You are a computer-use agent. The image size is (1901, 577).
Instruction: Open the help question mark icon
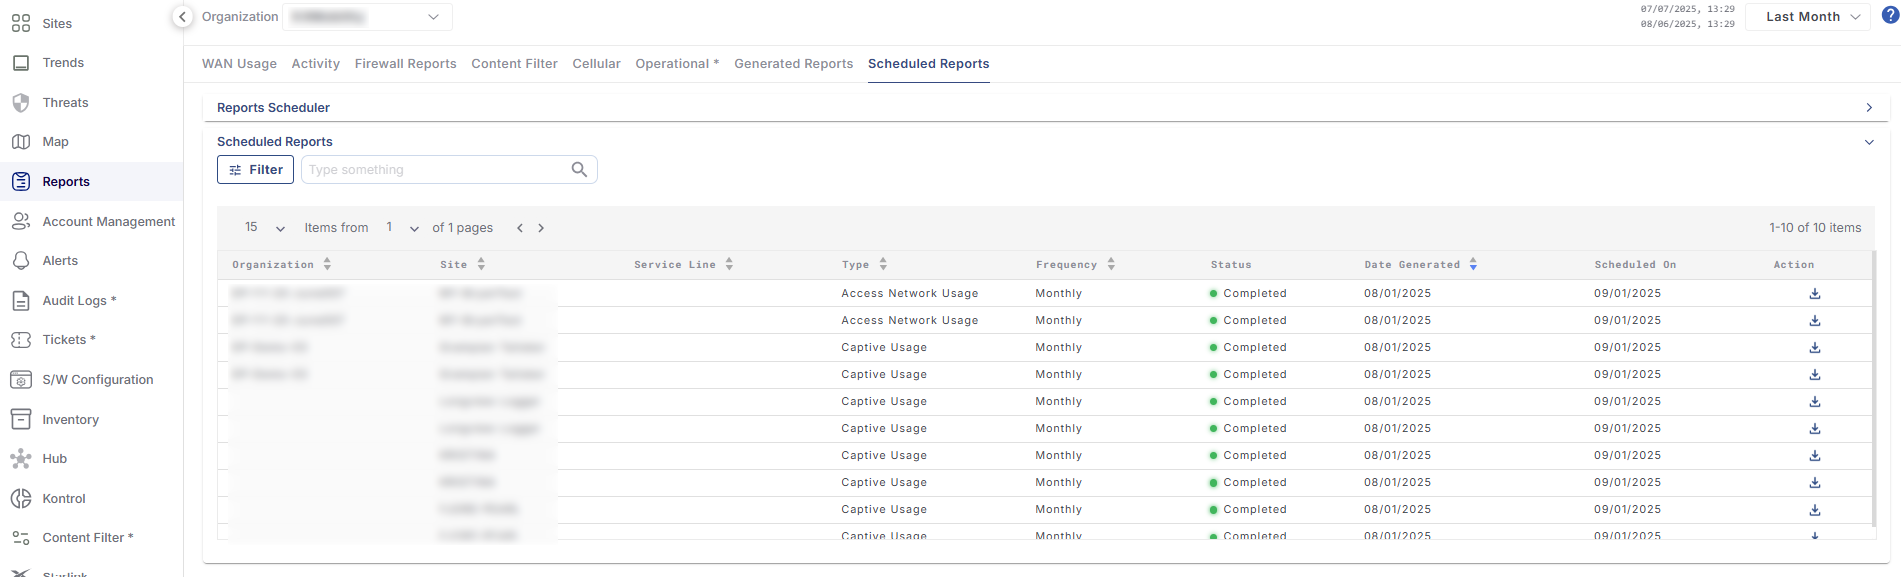tap(1890, 16)
